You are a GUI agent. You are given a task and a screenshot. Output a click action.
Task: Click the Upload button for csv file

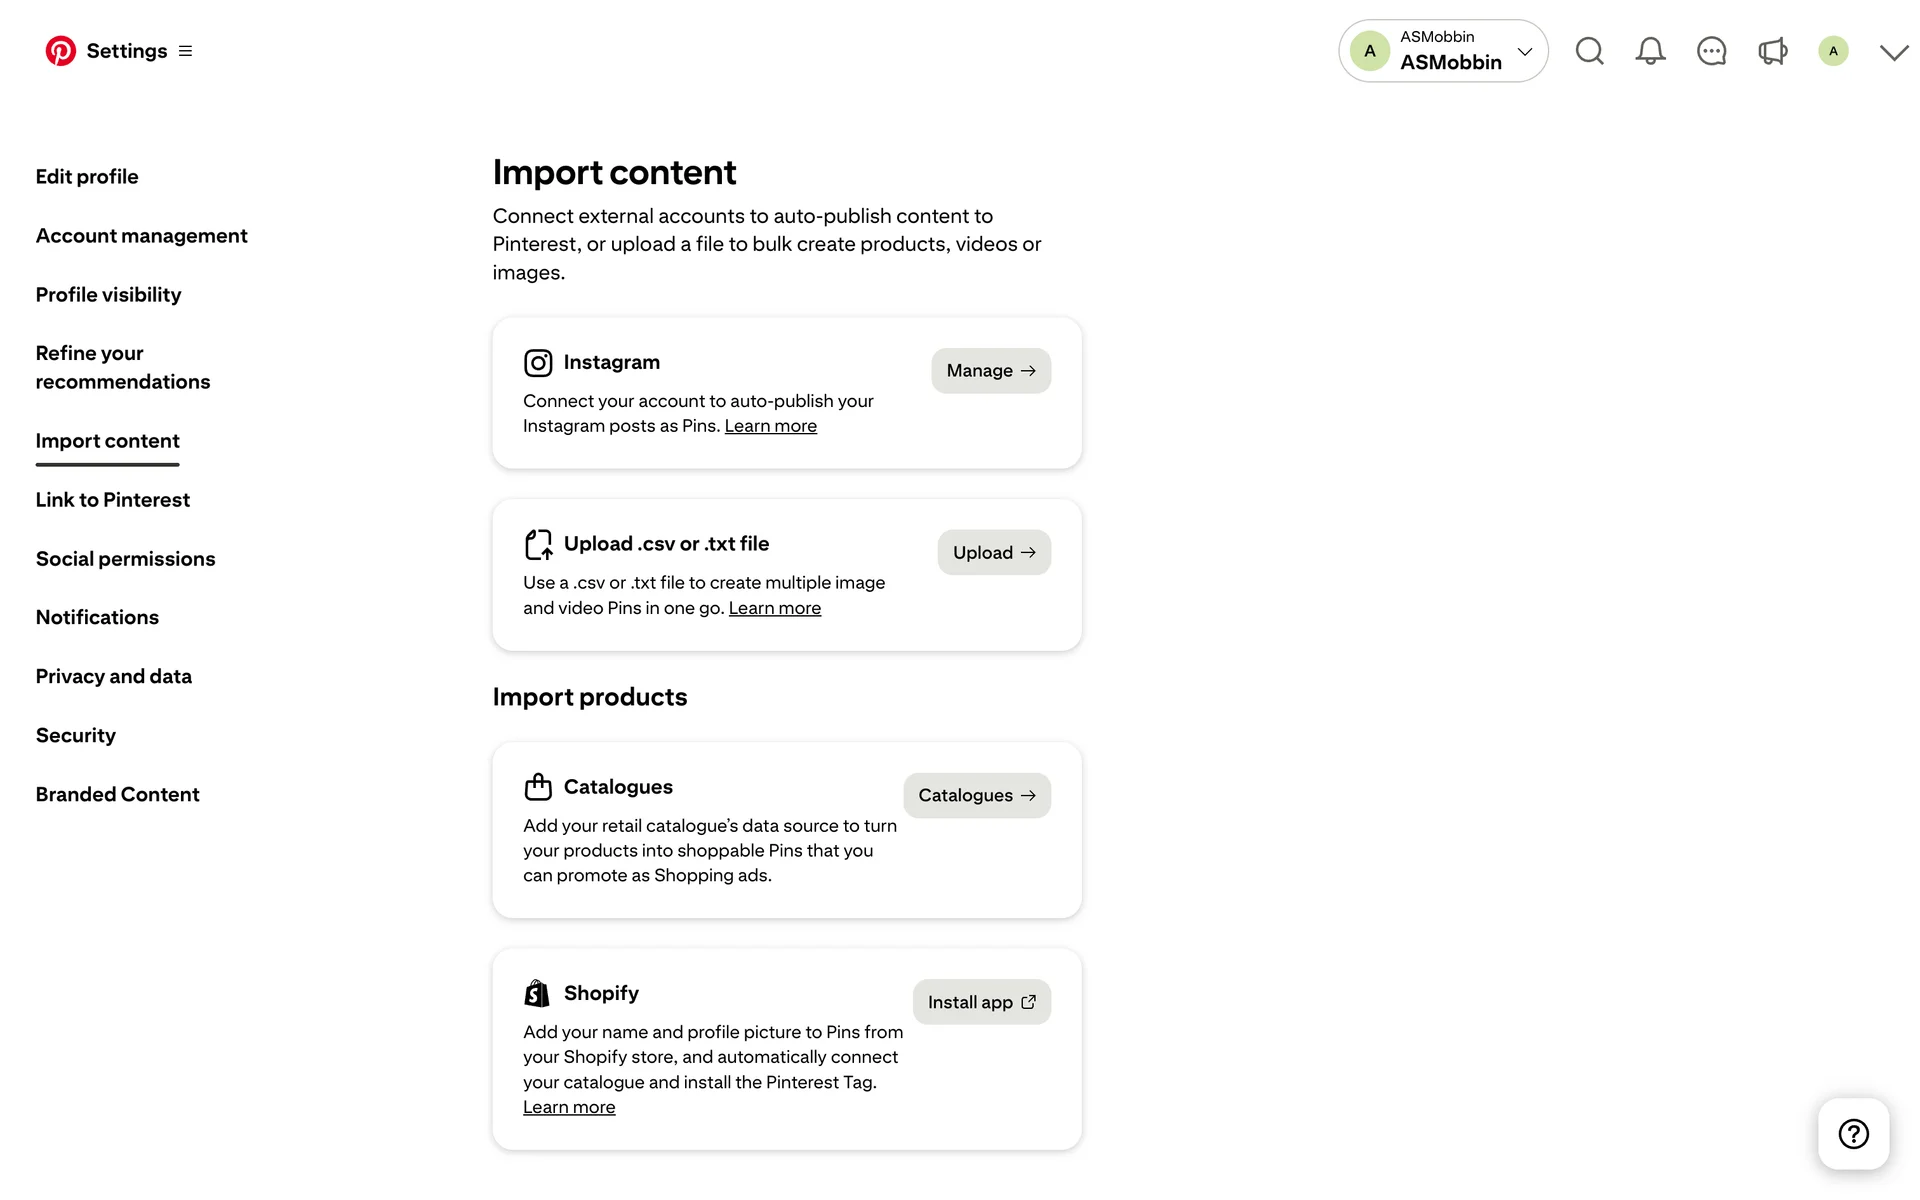coord(994,552)
